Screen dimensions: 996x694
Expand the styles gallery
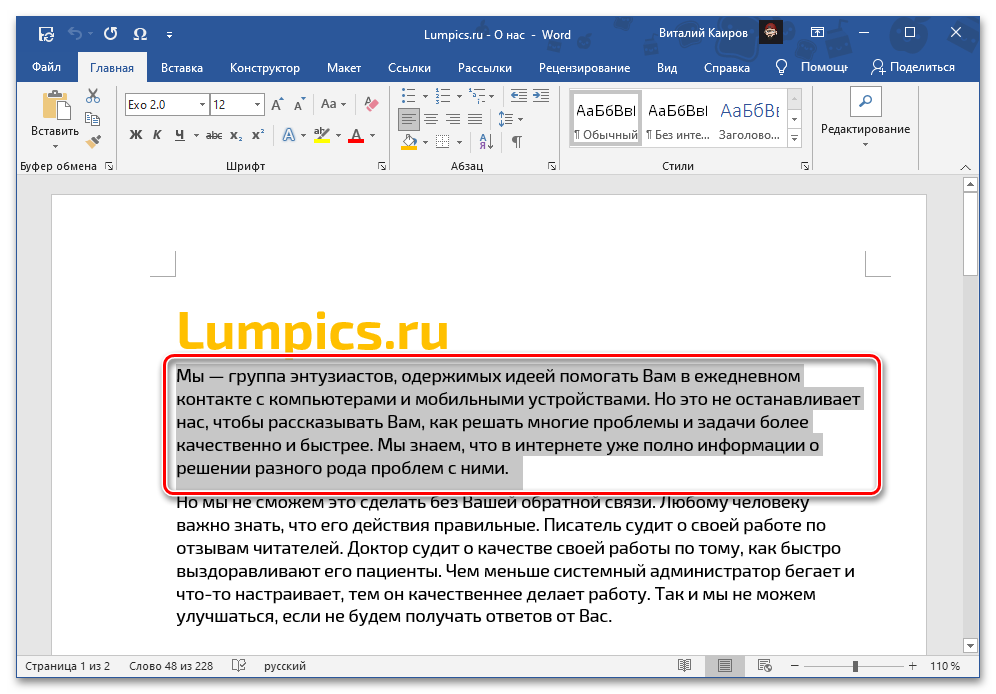(x=794, y=138)
